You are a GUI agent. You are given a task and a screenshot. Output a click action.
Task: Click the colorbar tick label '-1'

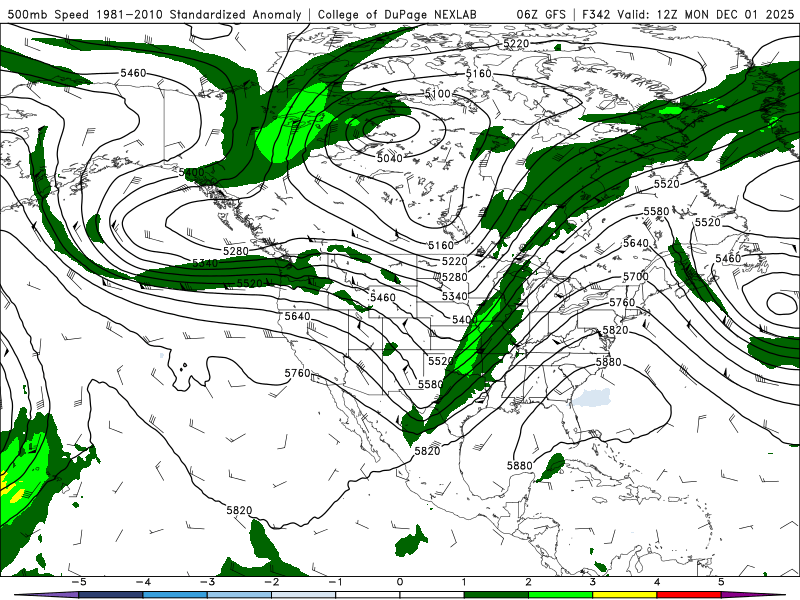pyautogui.click(x=335, y=582)
